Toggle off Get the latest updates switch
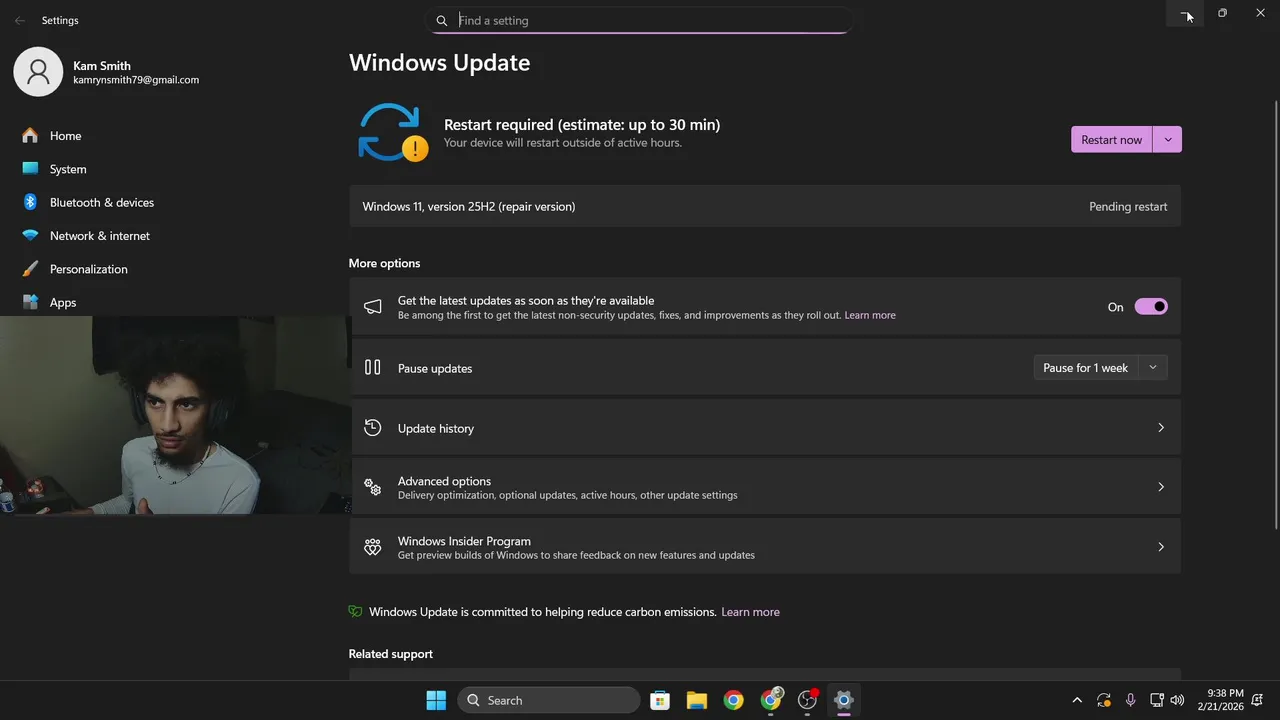Viewport: 1280px width, 720px height. 1151,307
